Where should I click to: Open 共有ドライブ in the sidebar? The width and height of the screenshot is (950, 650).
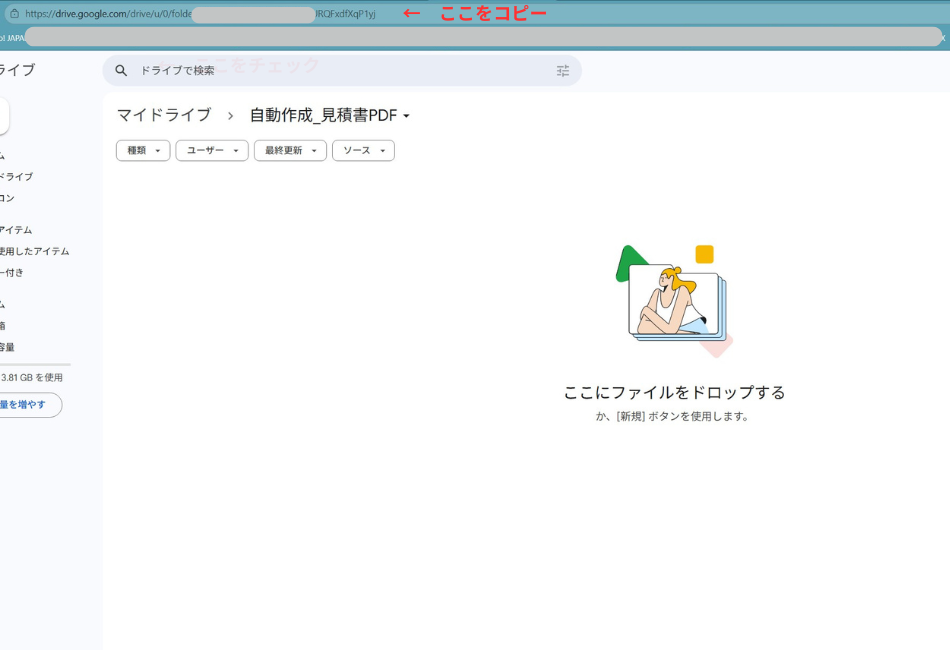[x=30, y=175]
